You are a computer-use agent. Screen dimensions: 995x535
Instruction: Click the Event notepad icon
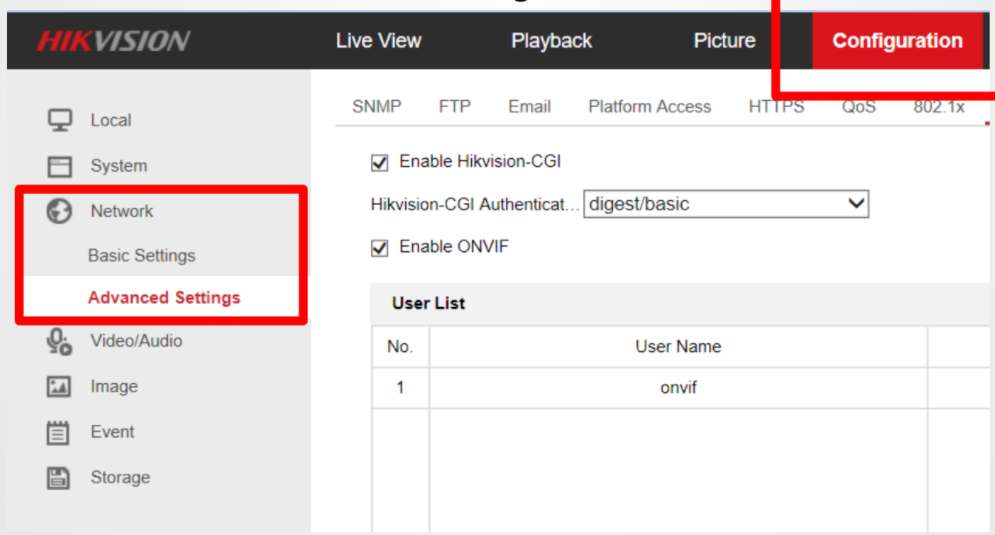click(58, 432)
